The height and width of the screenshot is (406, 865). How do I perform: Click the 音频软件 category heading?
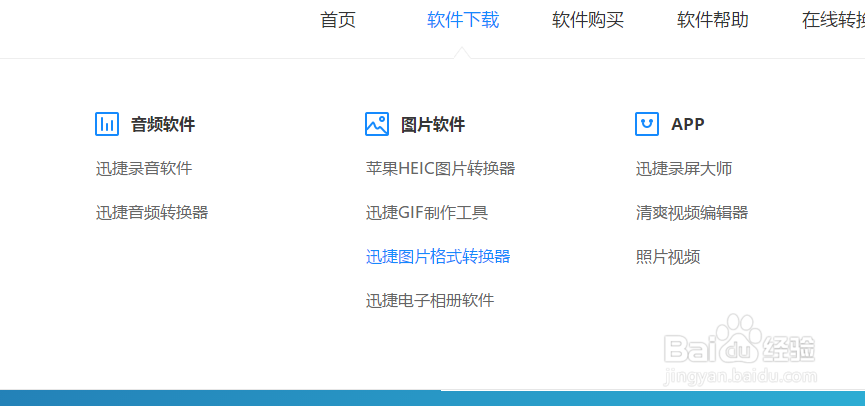[x=163, y=124]
